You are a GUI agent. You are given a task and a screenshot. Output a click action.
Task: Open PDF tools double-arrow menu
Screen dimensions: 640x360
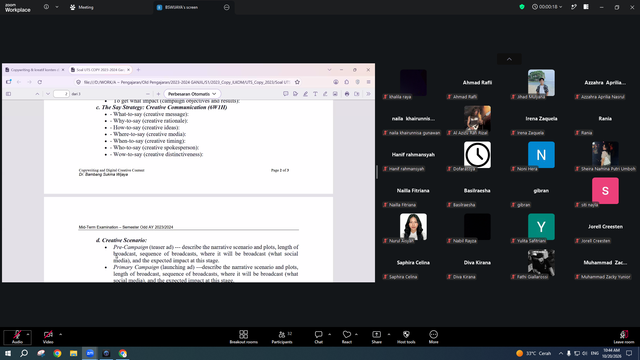[x=368, y=94]
